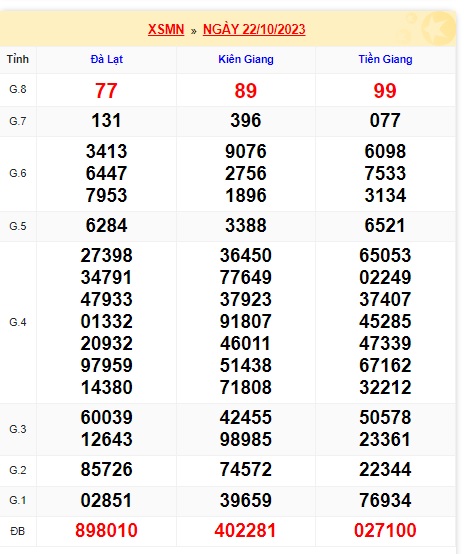Open the Kiên Giang province link
Image resolution: width=467 pixels, height=554 pixels.
coord(246,59)
